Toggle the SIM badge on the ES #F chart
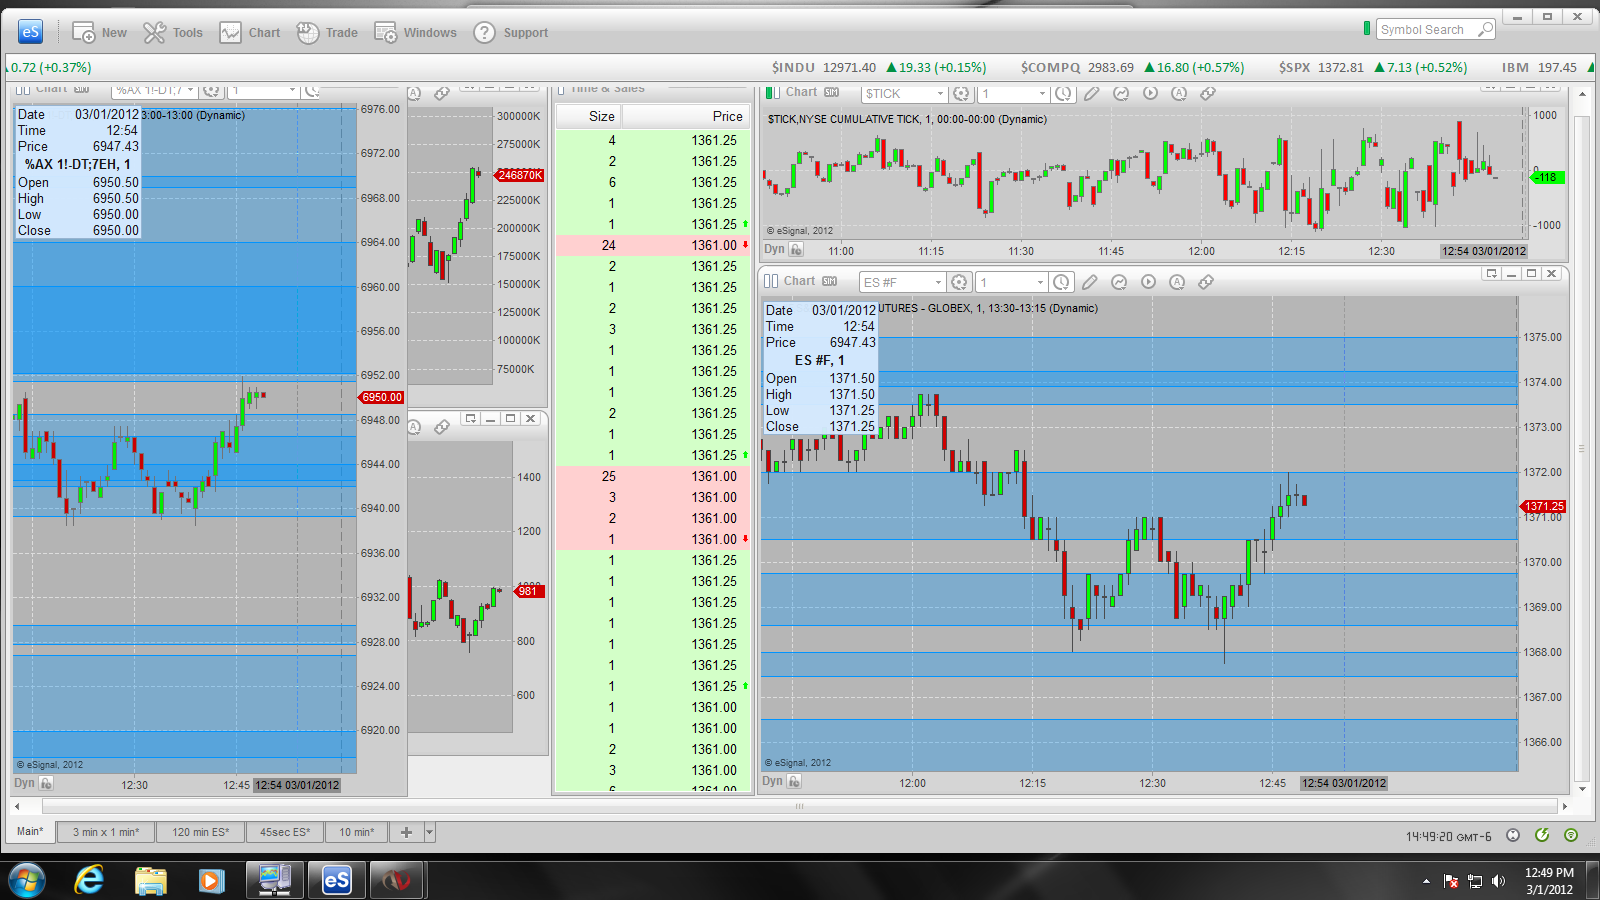Viewport: 1600px width, 900px height. 830,281
